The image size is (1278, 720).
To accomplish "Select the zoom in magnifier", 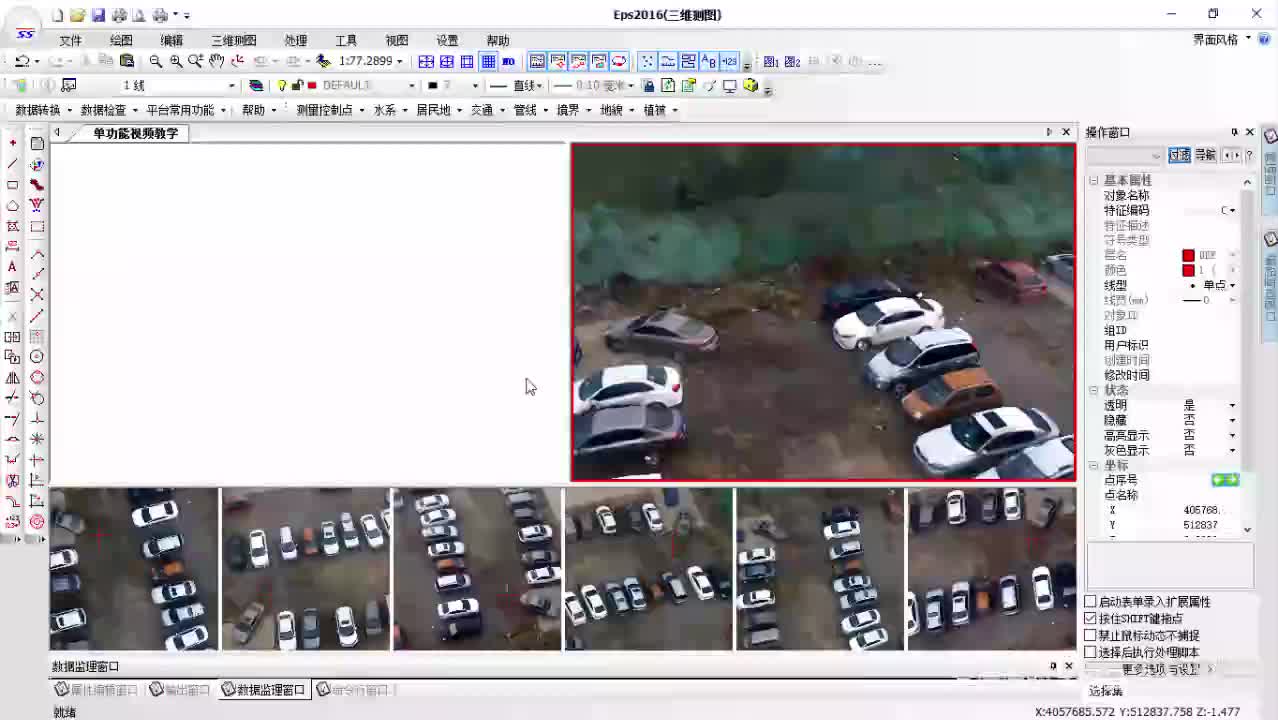I will (x=176, y=61).
